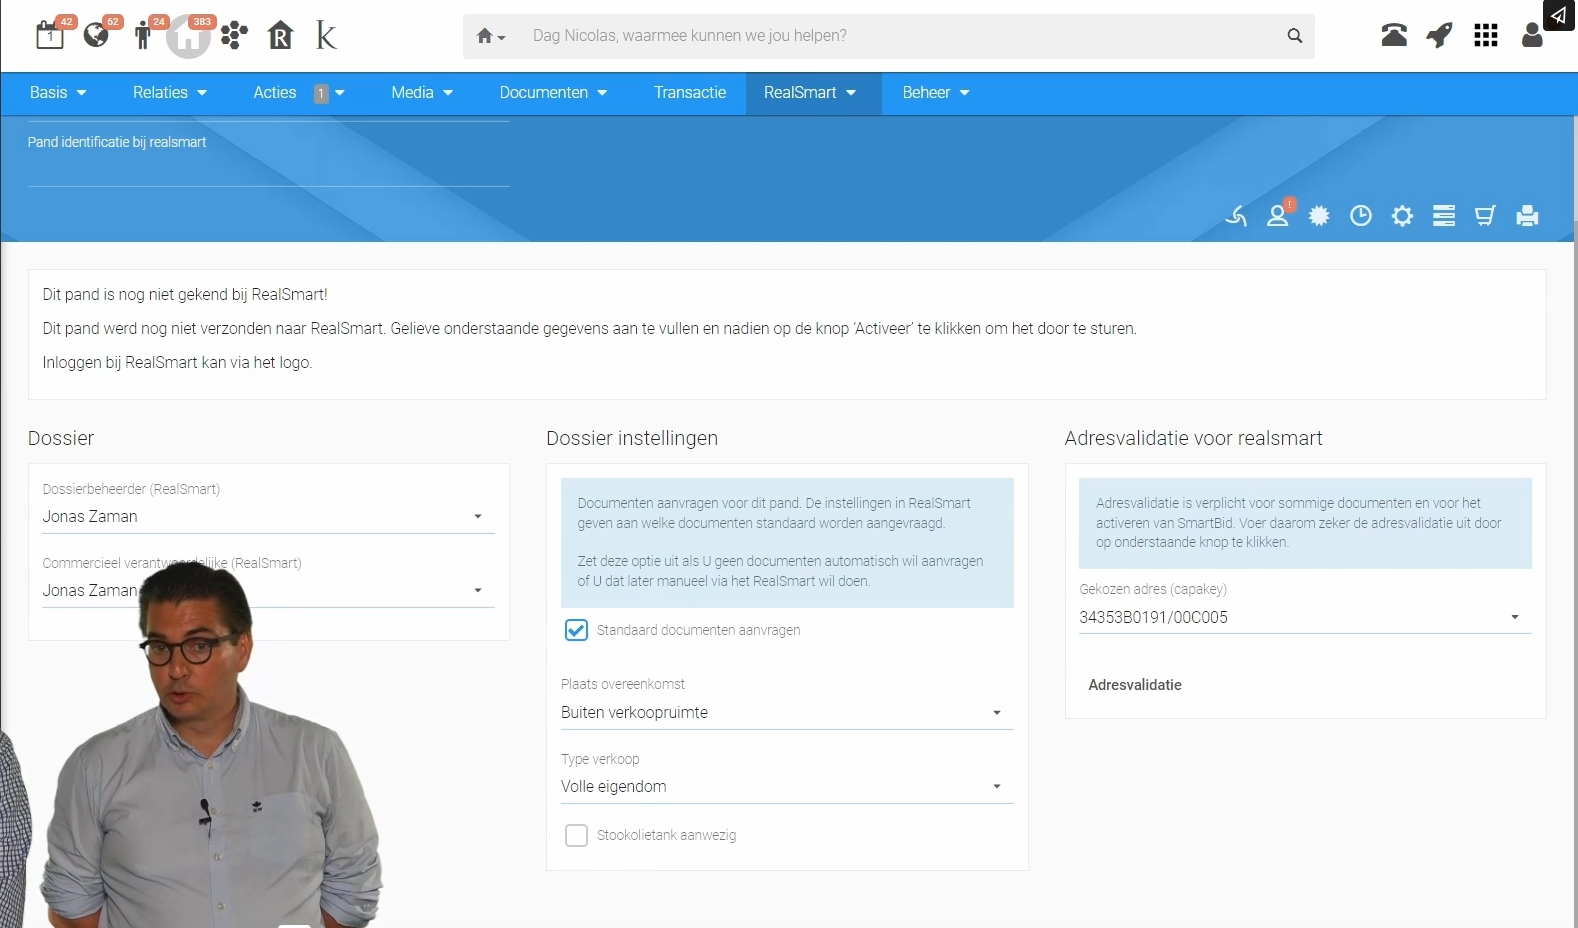Open the home dropdown in search bar
The height and width of the screenshot is (928, 1578).
point(490,36)
